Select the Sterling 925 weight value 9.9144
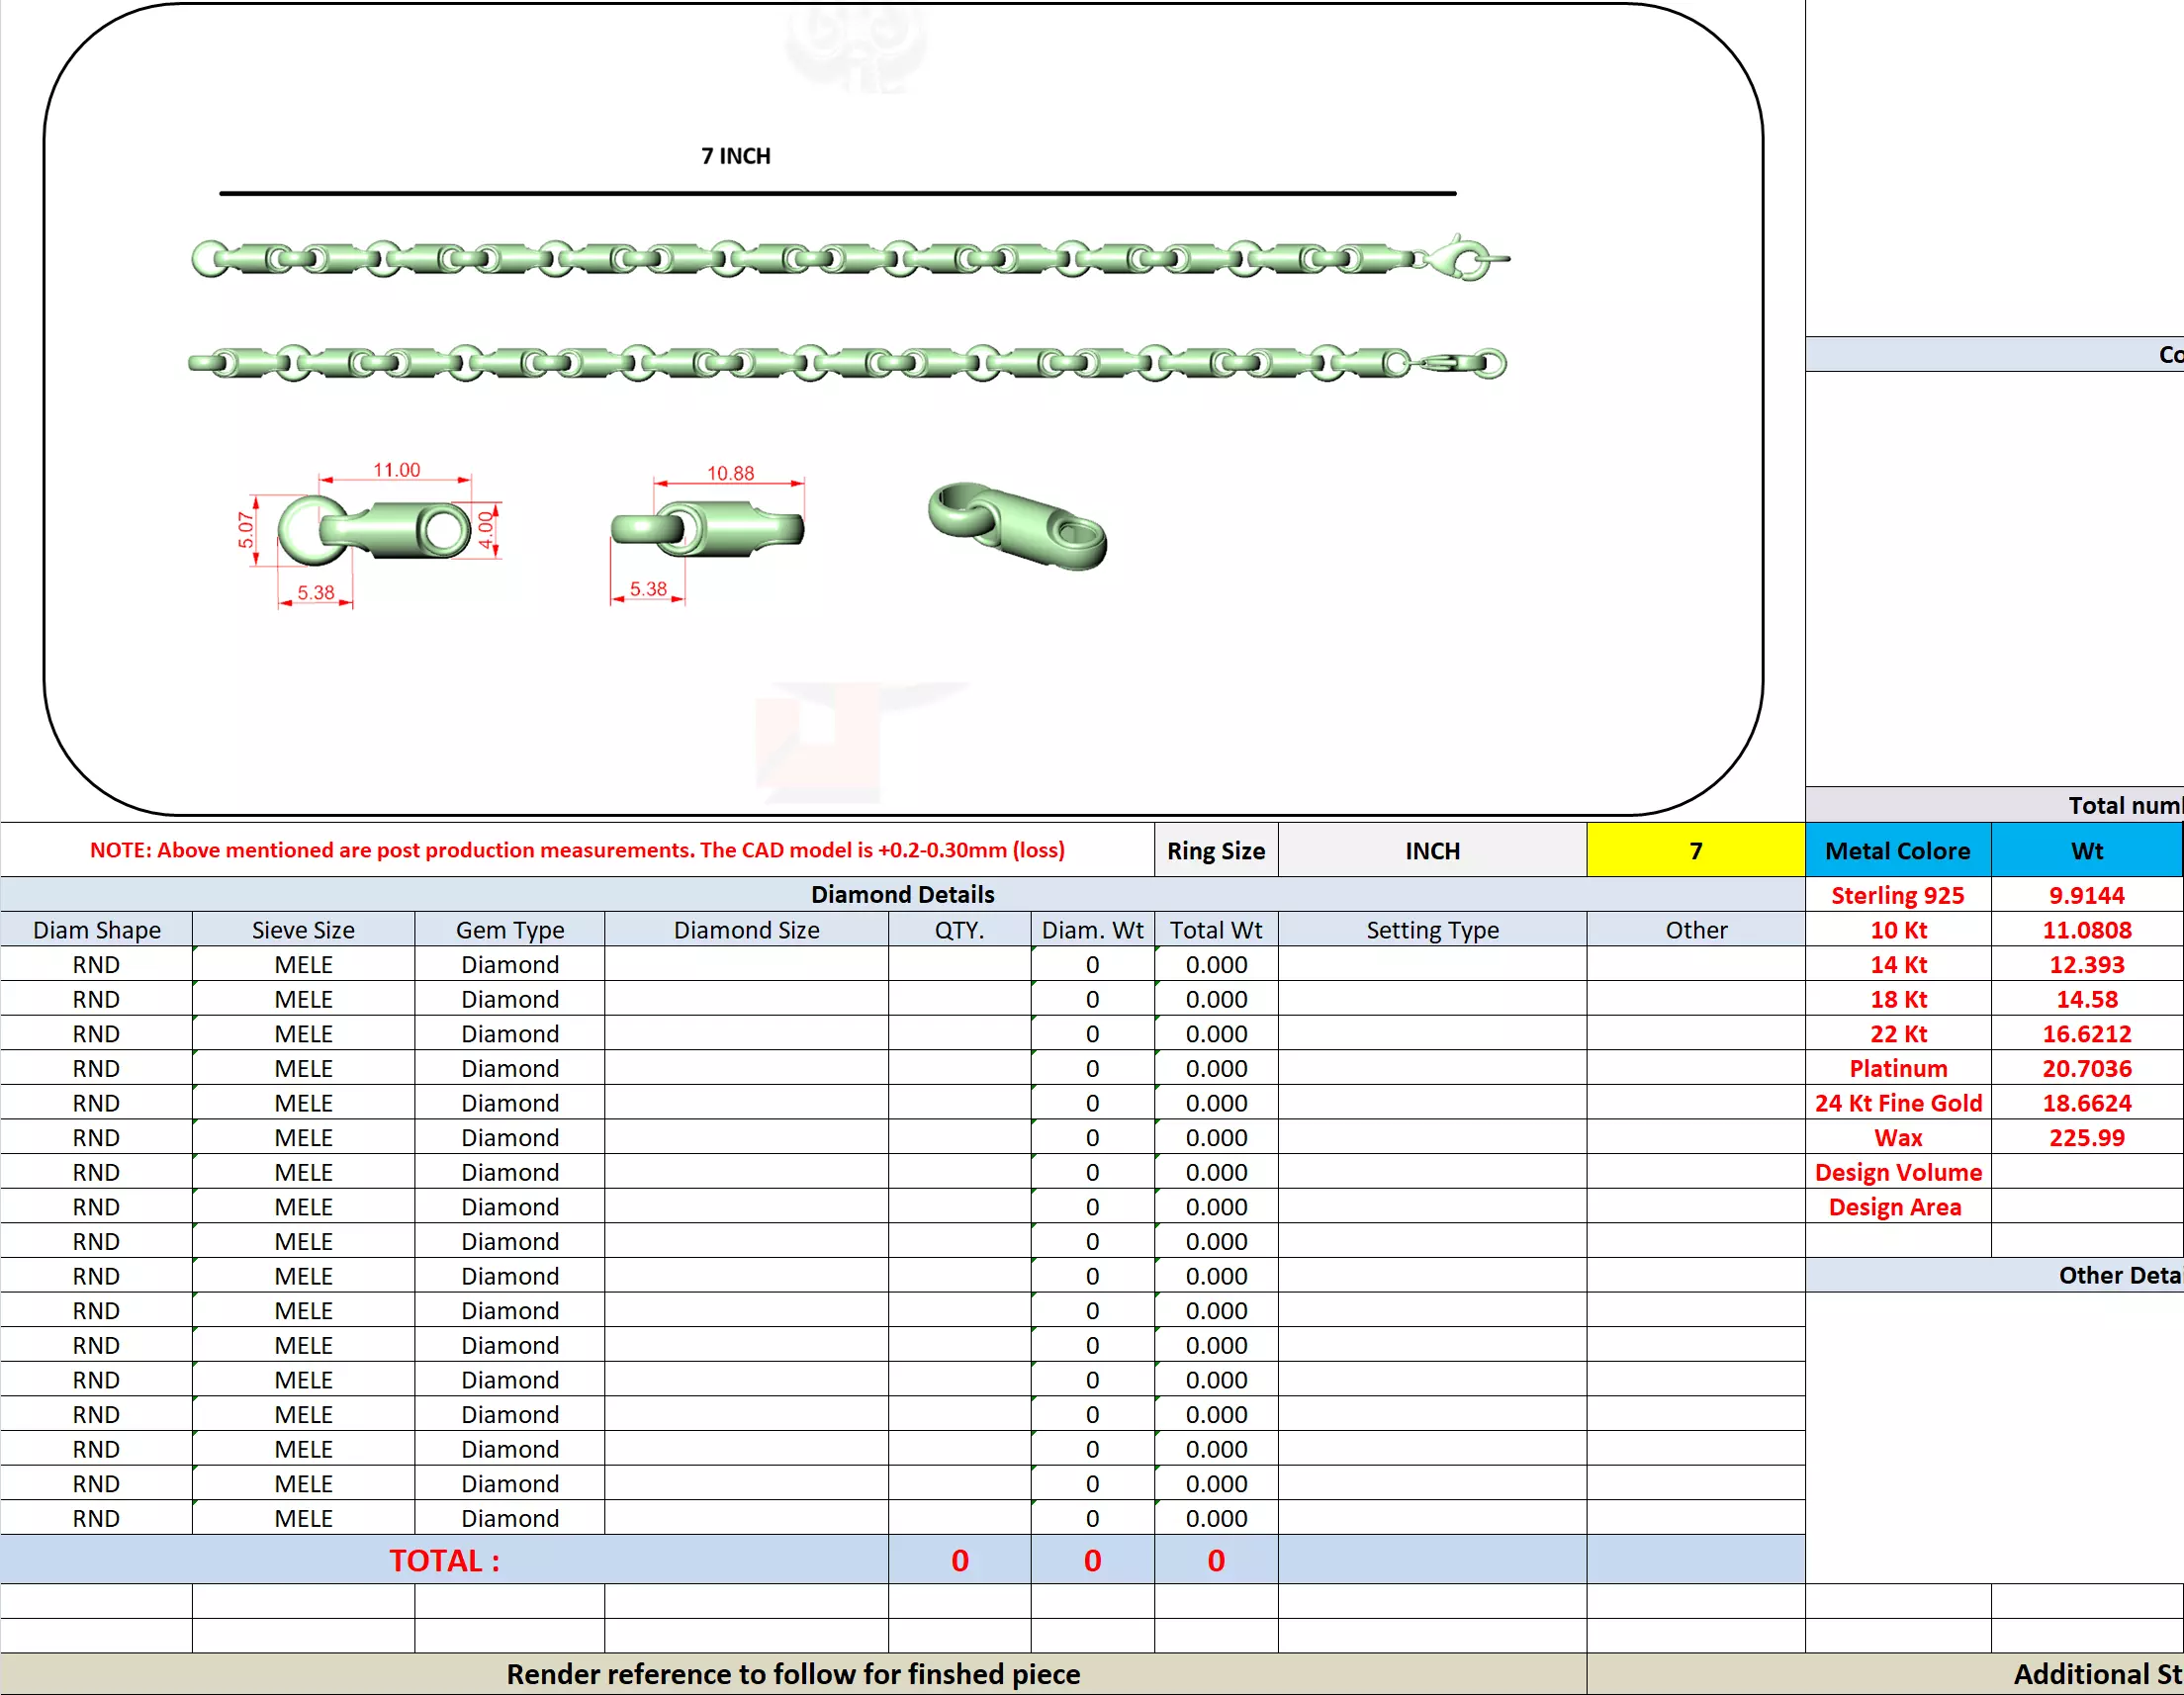This screenshot has width=2184, height=1695. [2086, 895]
